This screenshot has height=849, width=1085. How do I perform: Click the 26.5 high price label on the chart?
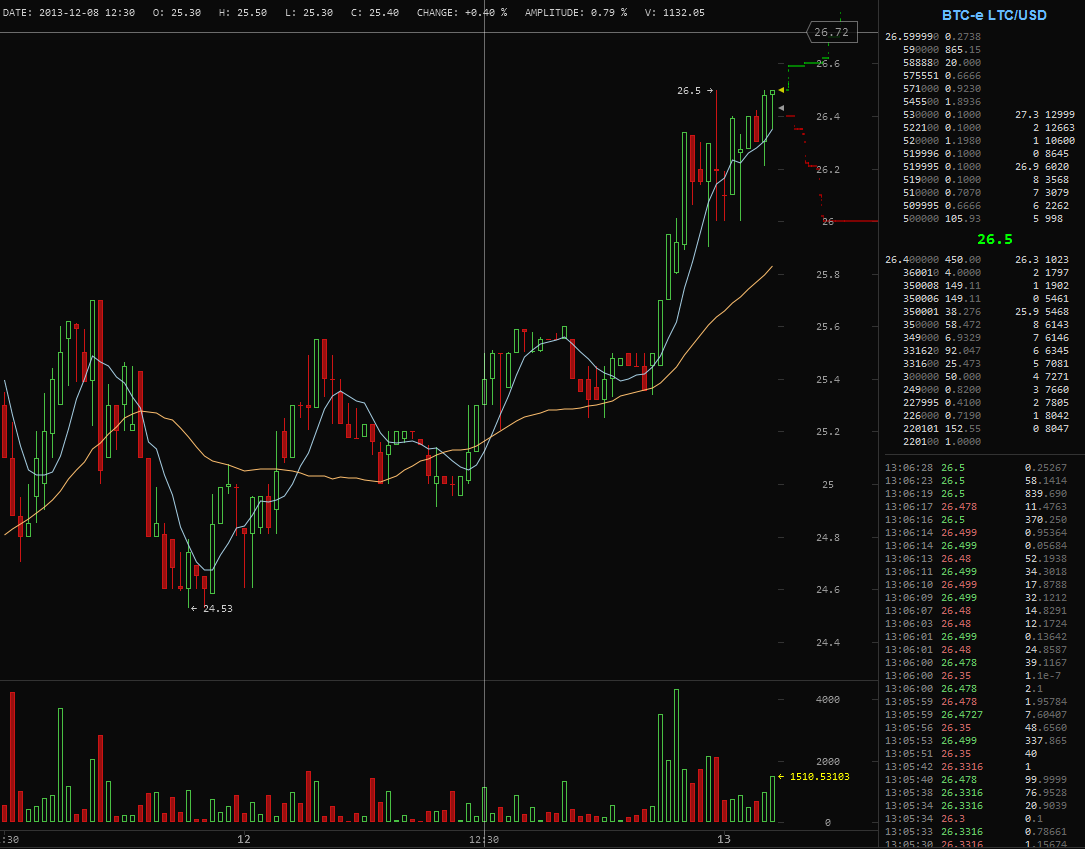(694, 91)
